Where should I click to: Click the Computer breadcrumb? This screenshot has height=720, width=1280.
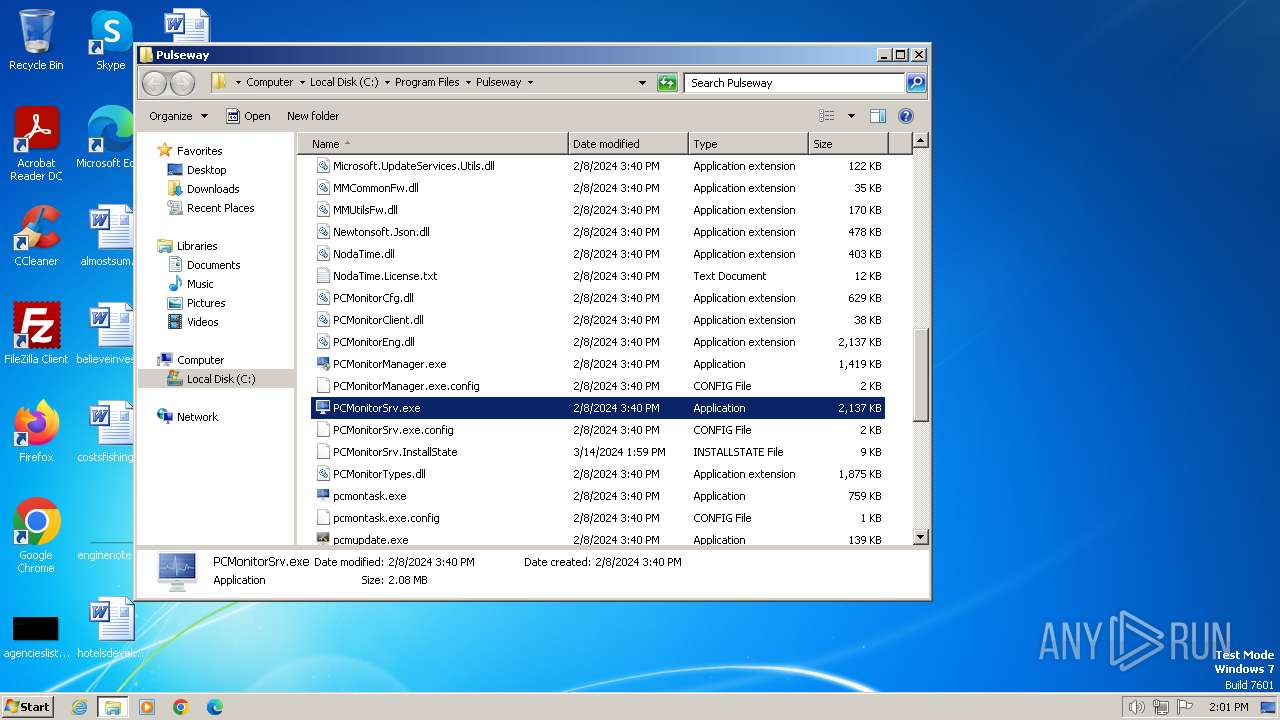pyautogui.click(x=270, y=83)
